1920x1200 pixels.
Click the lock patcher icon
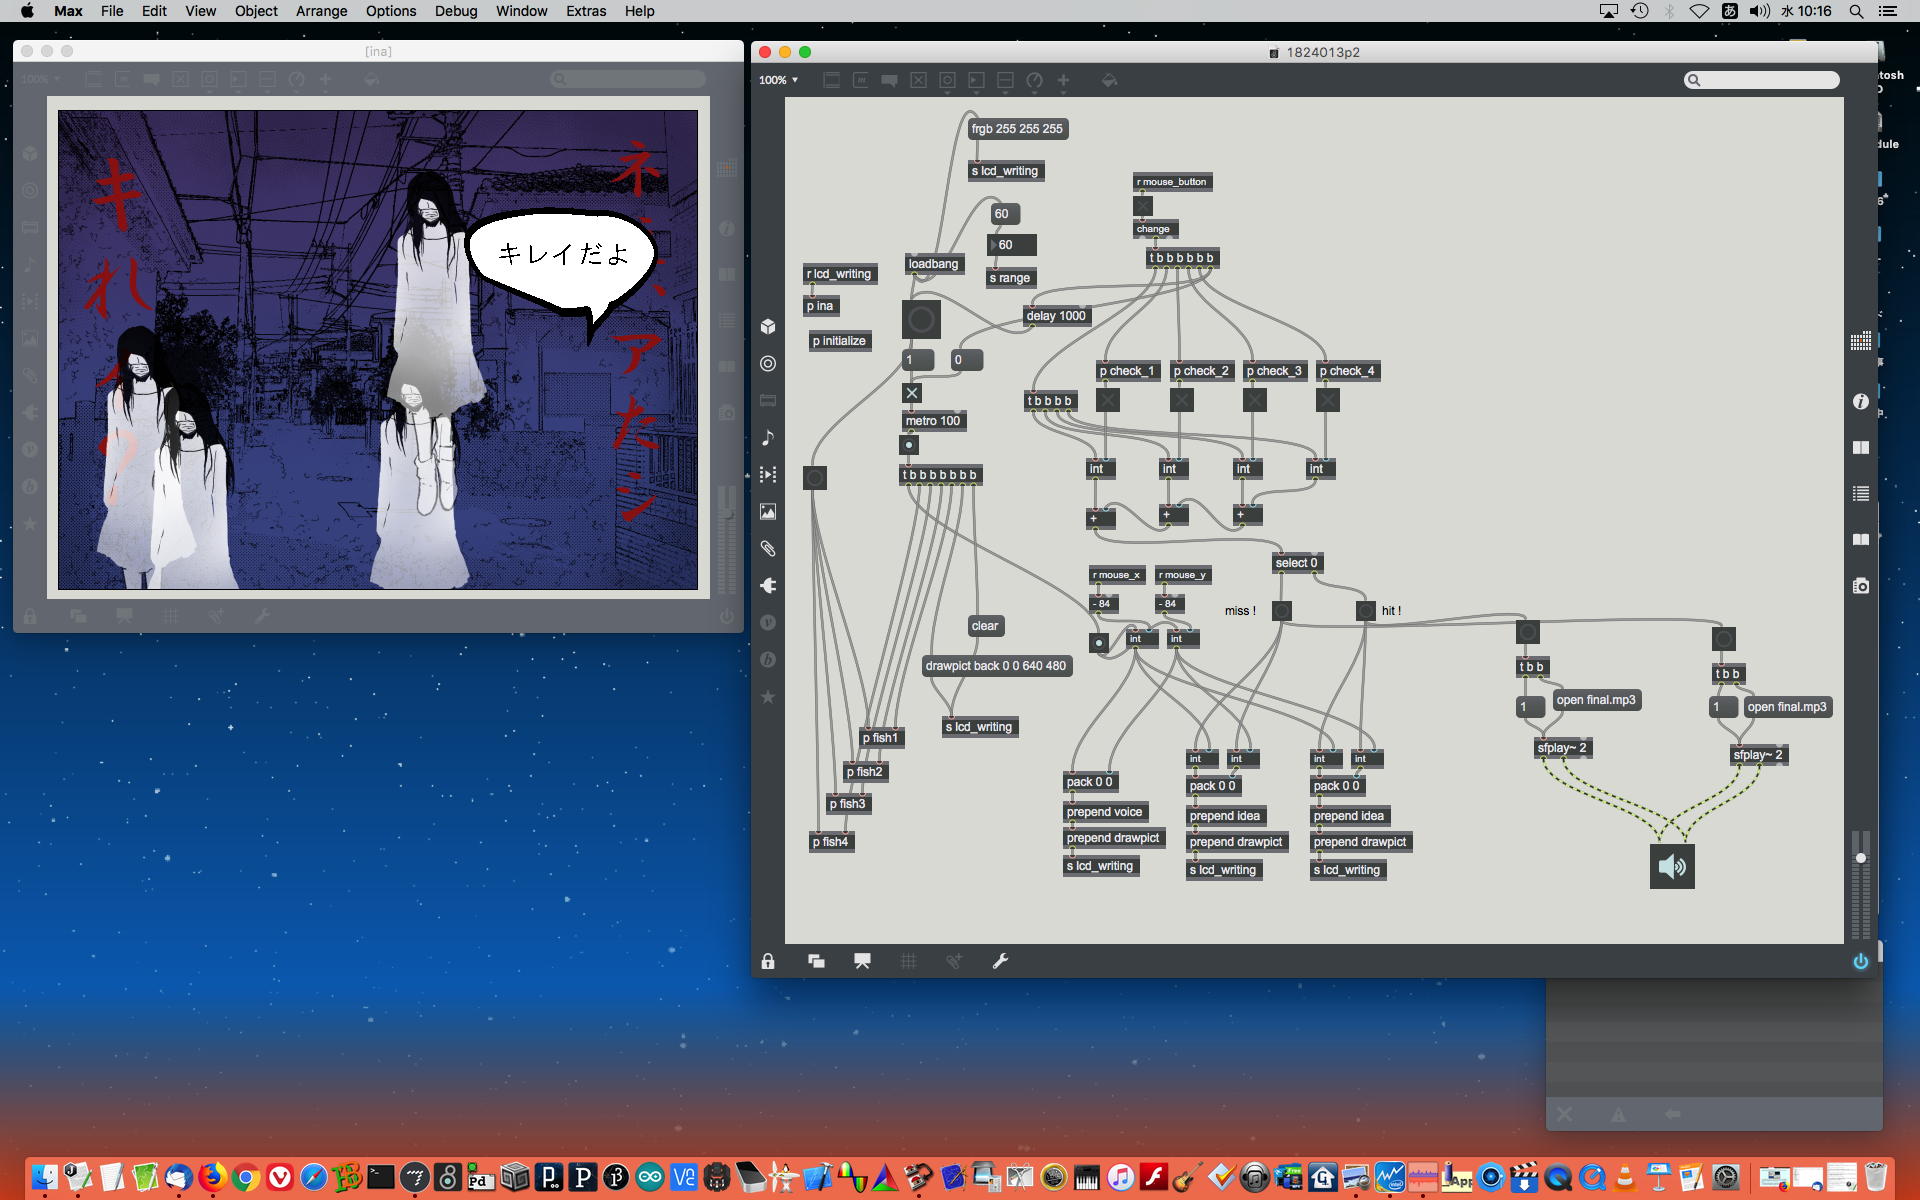(768, 961)
